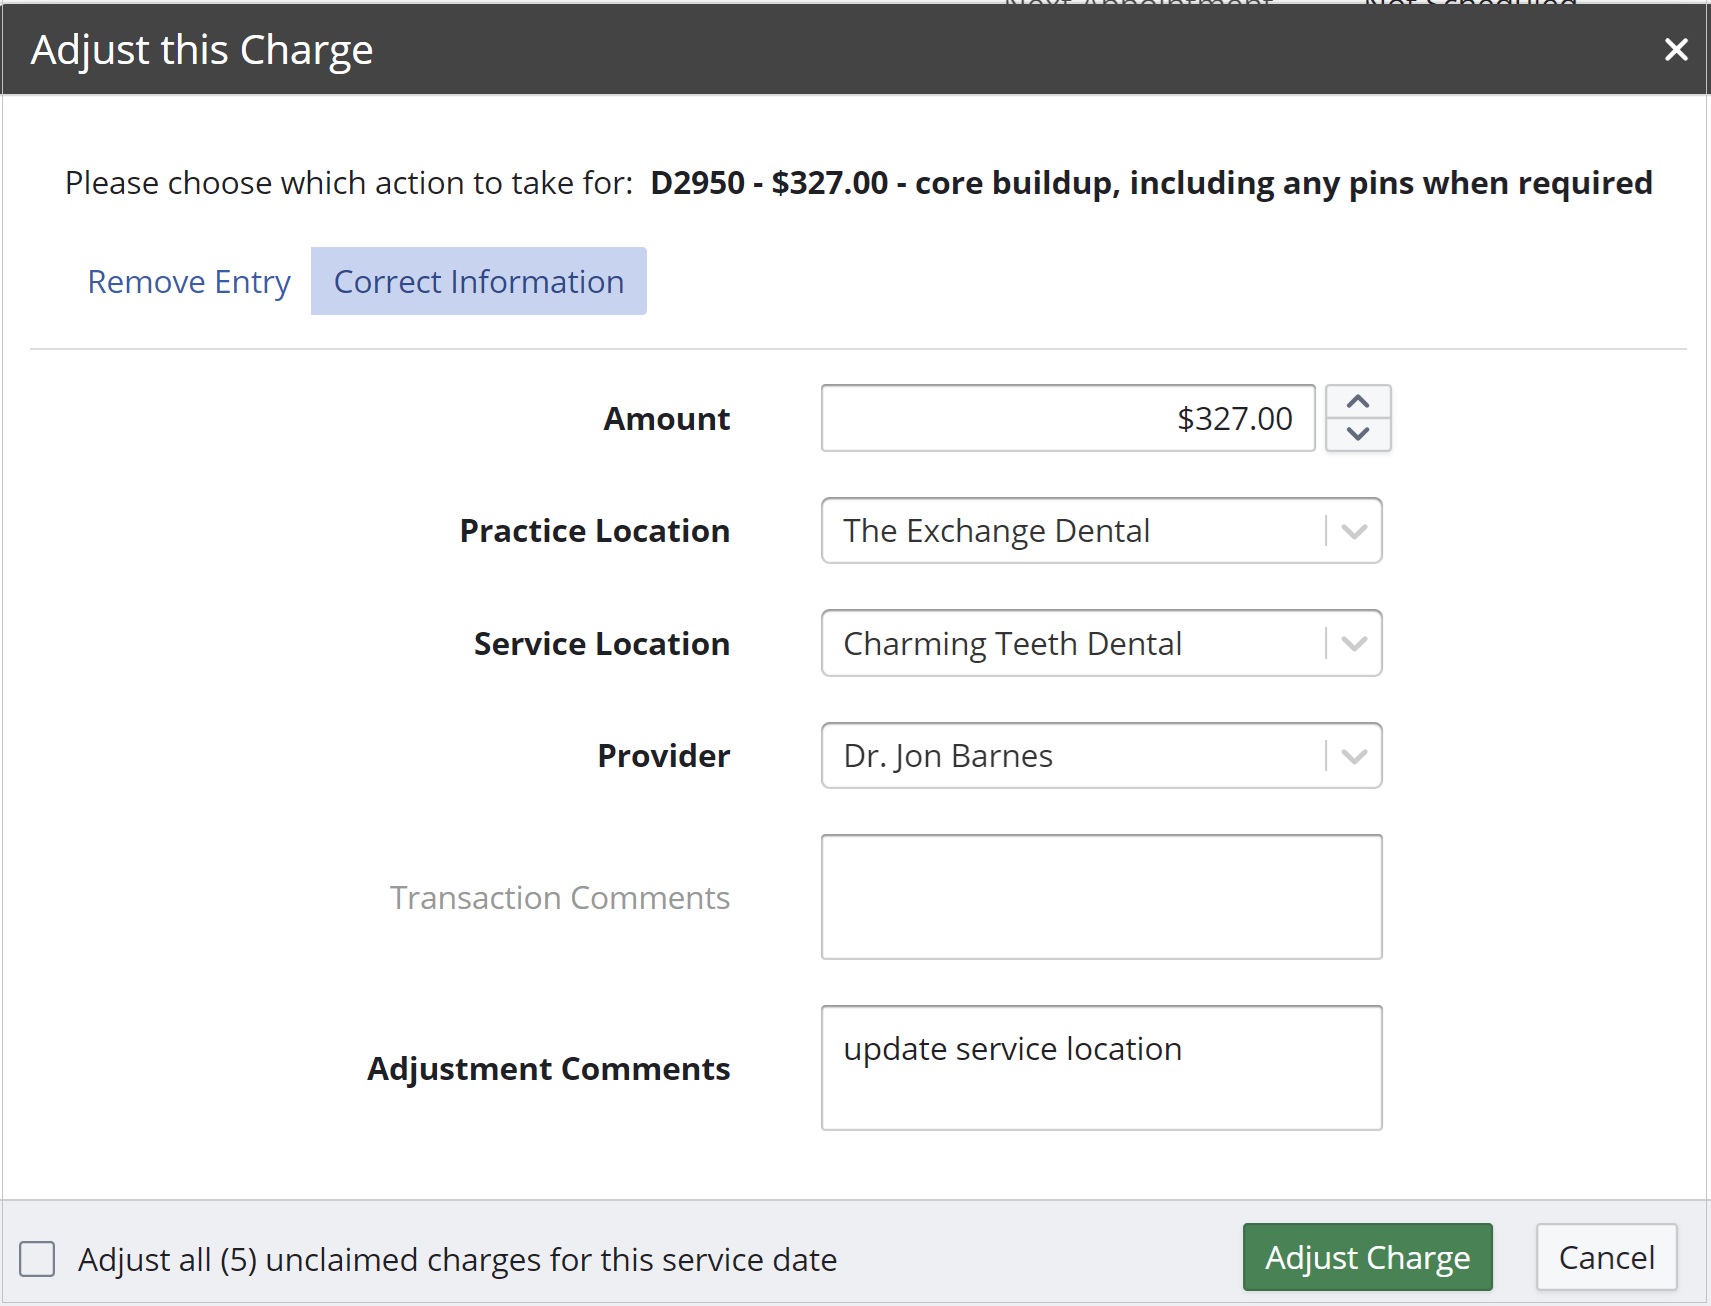Click into the Transaction Comments text box
The width and height of the screenshot is (1711, 1306).
coord(1102,897)
